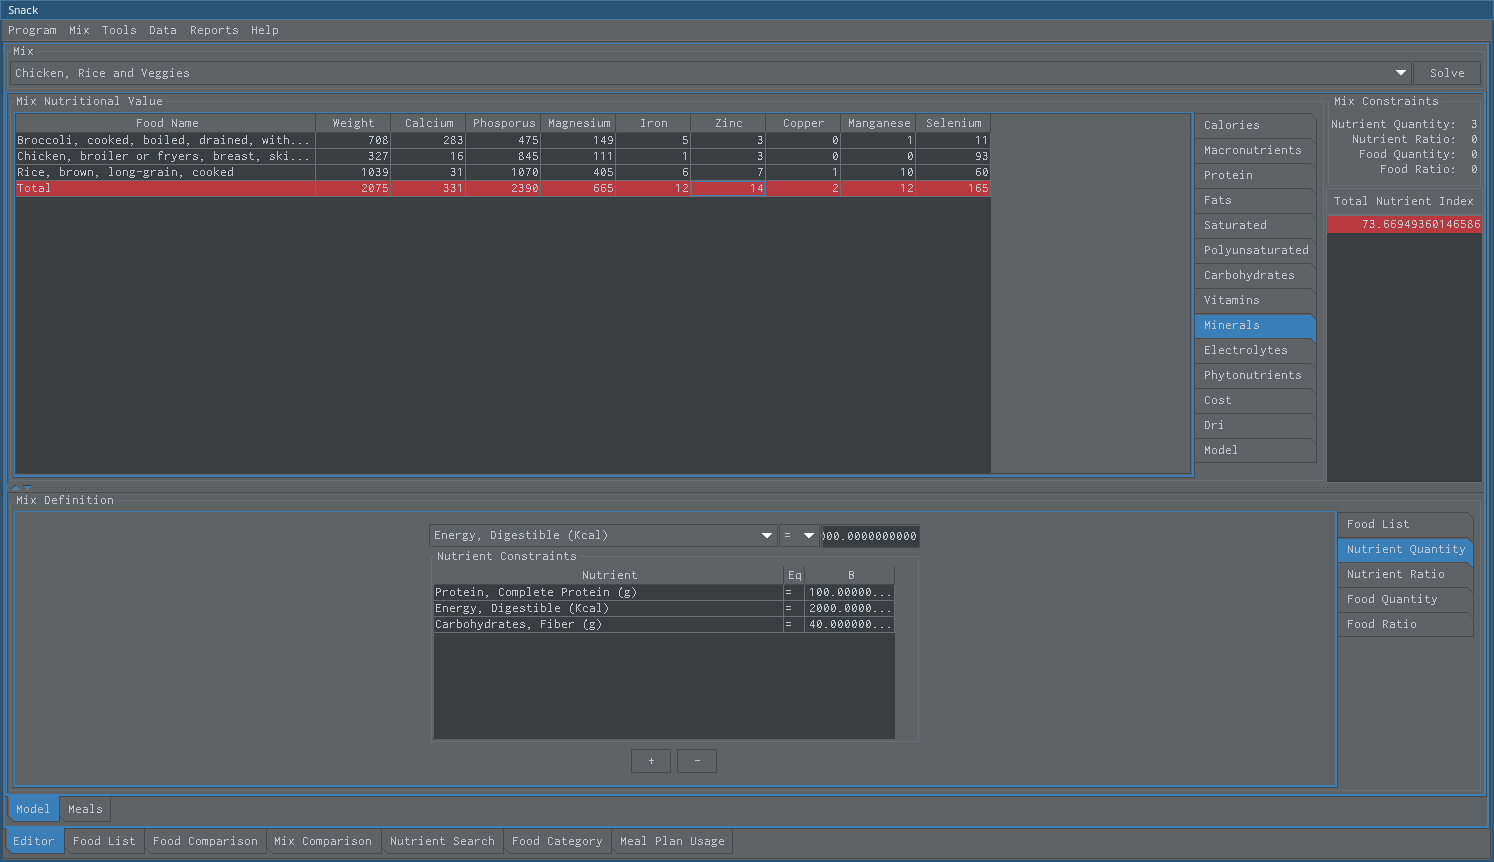This screenshot has height=862, width=1494.
Task: Open the Food Category tab
Action: [557, 841]
